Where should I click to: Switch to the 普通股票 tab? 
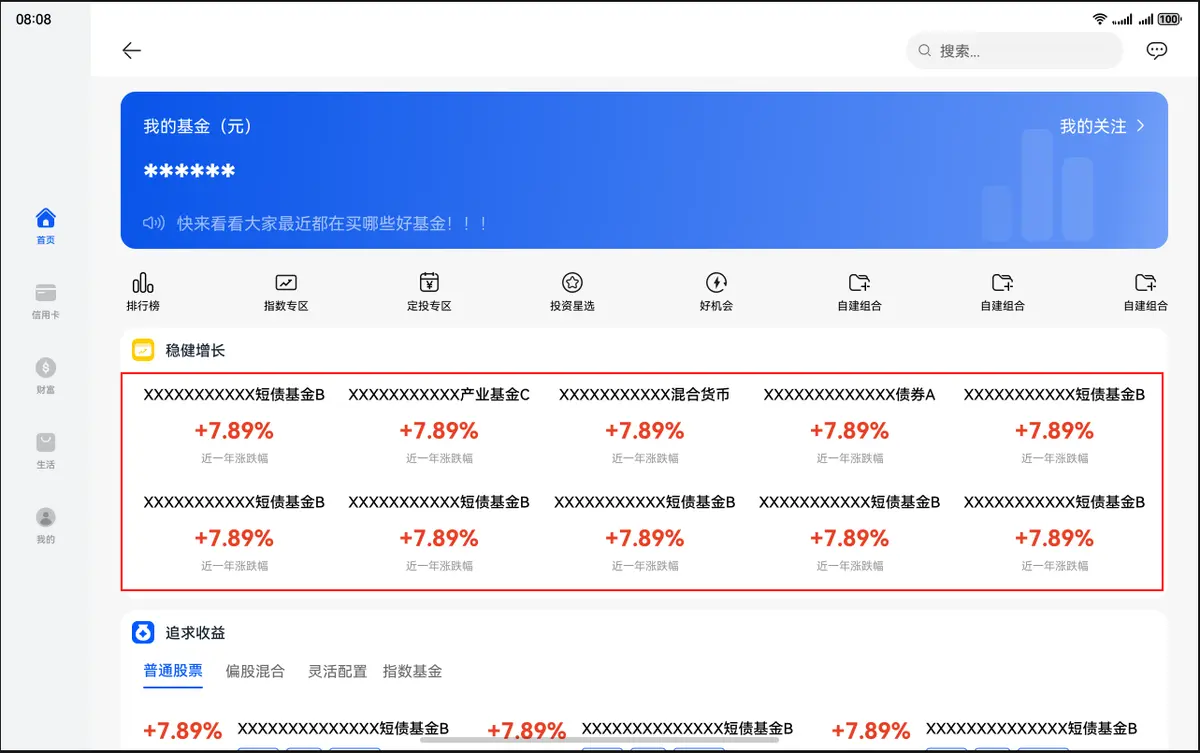(x=173, y=671)
